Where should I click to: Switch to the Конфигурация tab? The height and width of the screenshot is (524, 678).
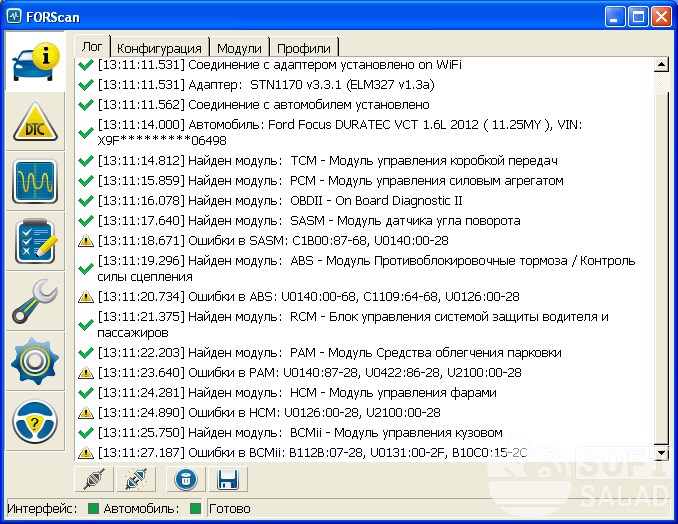click(159, 48)
